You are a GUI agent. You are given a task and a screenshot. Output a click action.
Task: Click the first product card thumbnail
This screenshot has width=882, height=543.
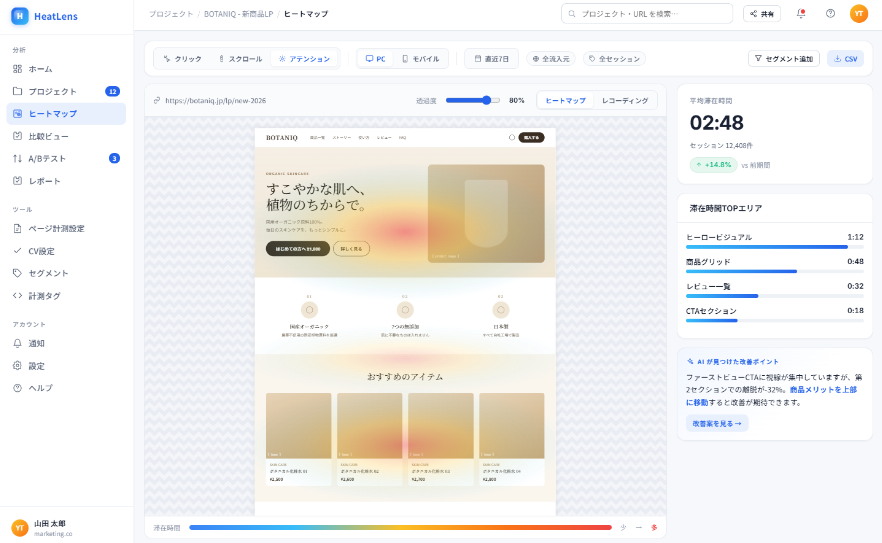299,426
